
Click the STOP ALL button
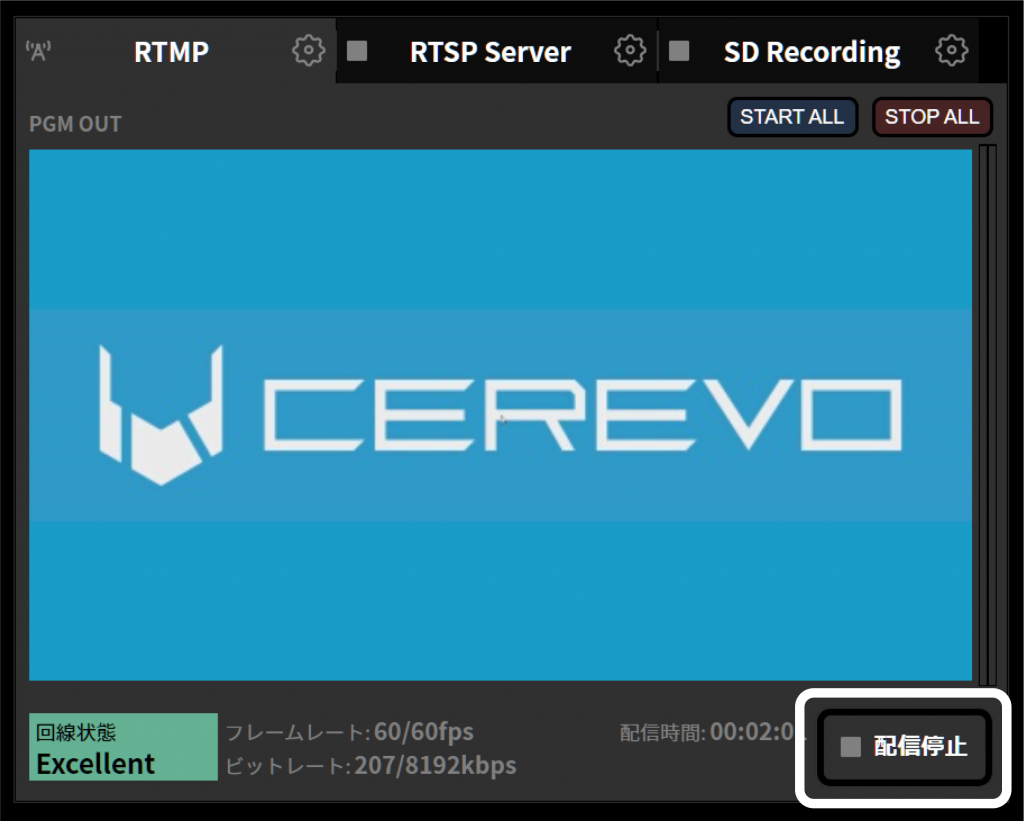(x=932, y=117)
